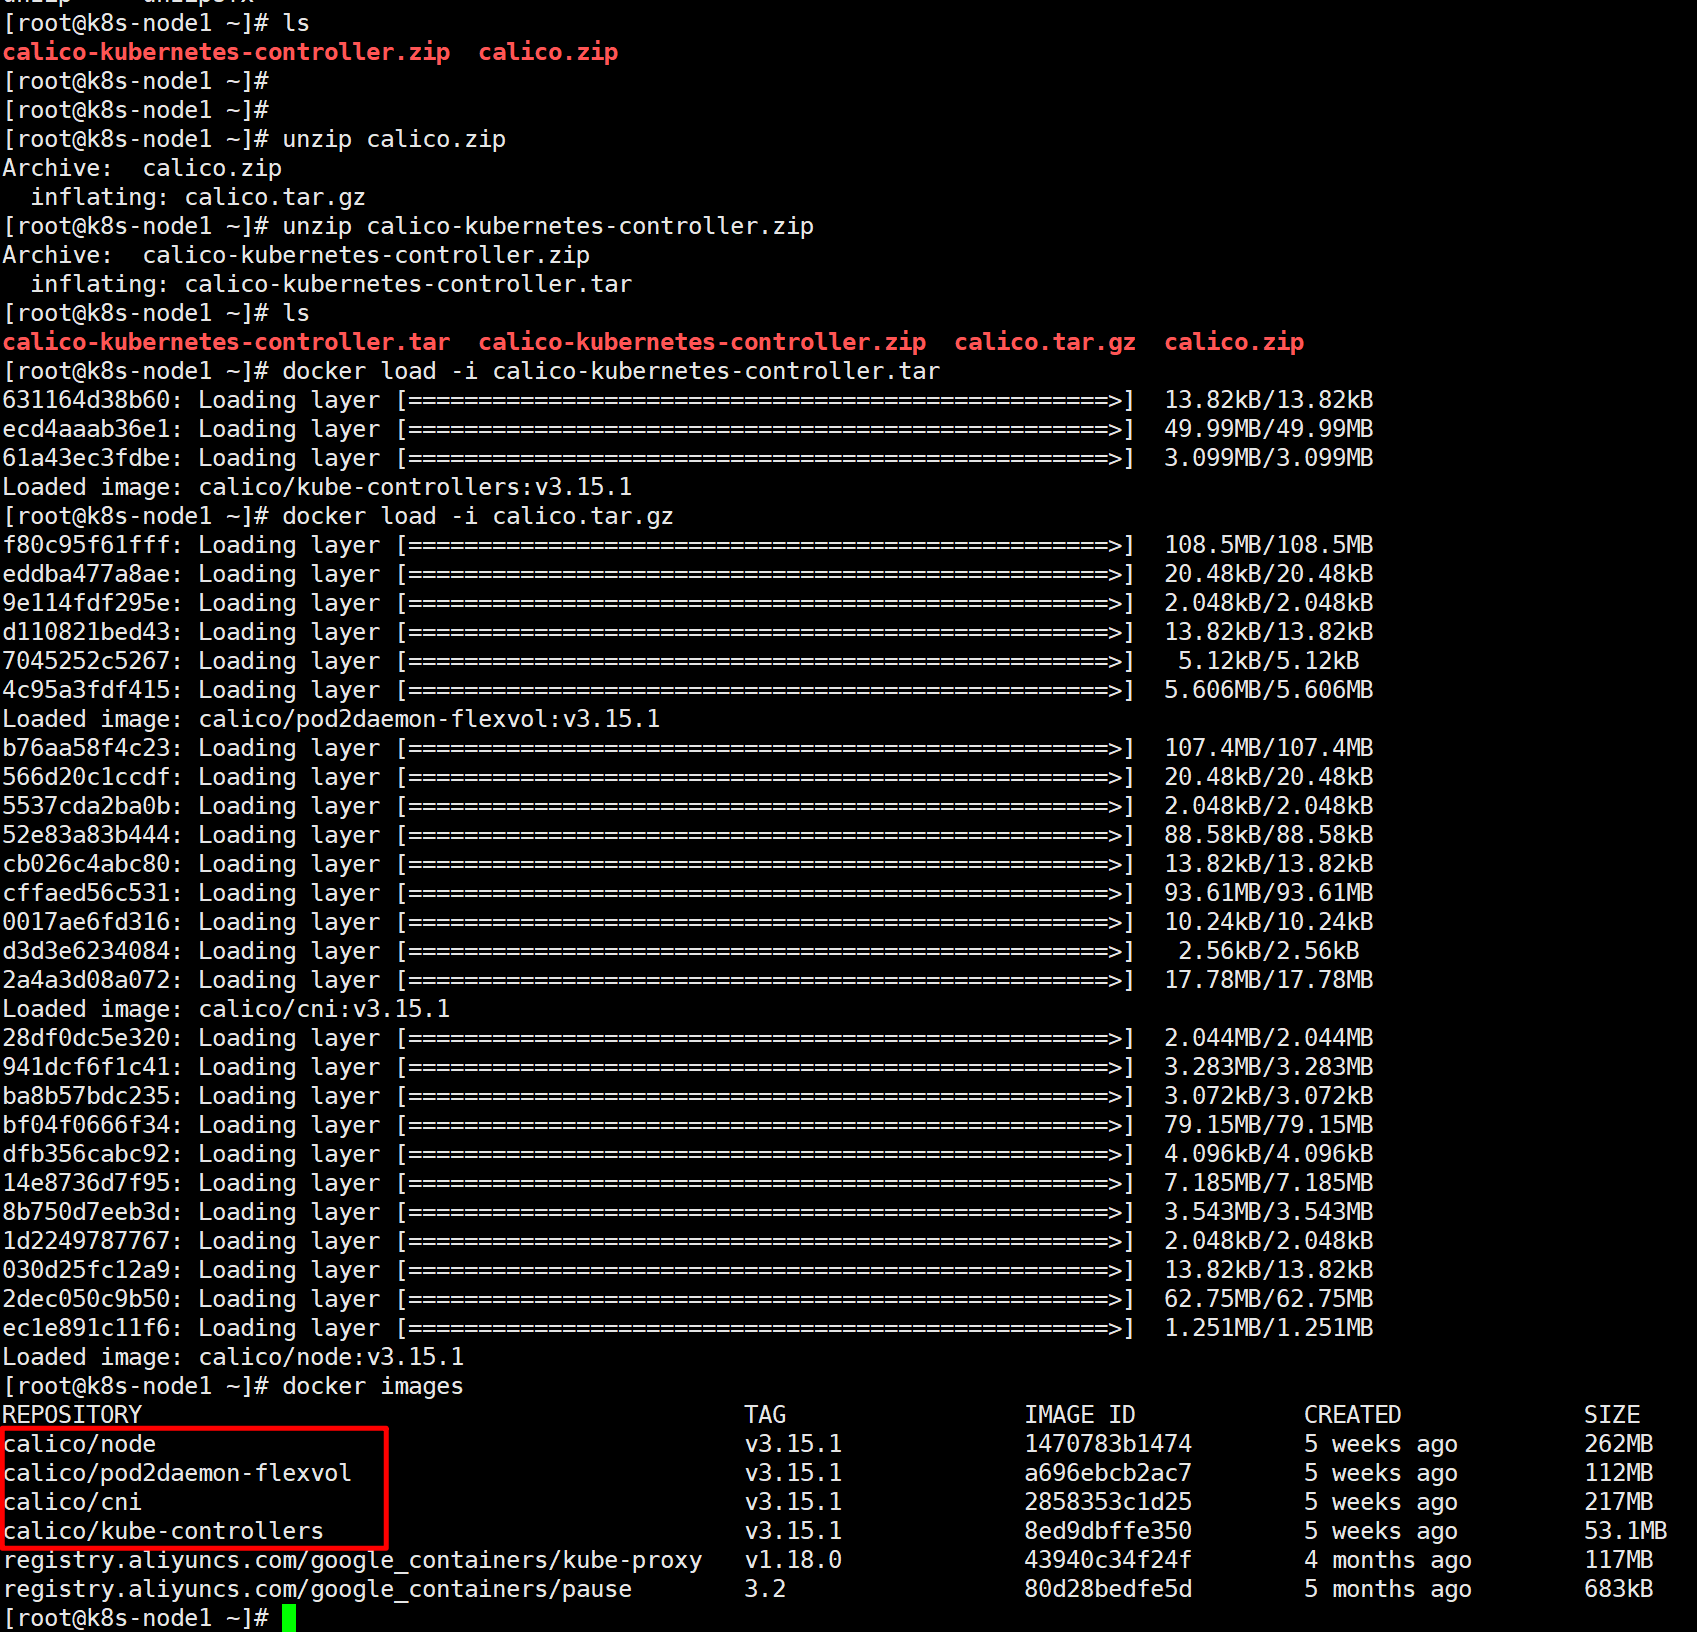Click the 'docker images' command text
Image resolution: width=1697 pixels, height=1632 pixels.
(373, 1386)
